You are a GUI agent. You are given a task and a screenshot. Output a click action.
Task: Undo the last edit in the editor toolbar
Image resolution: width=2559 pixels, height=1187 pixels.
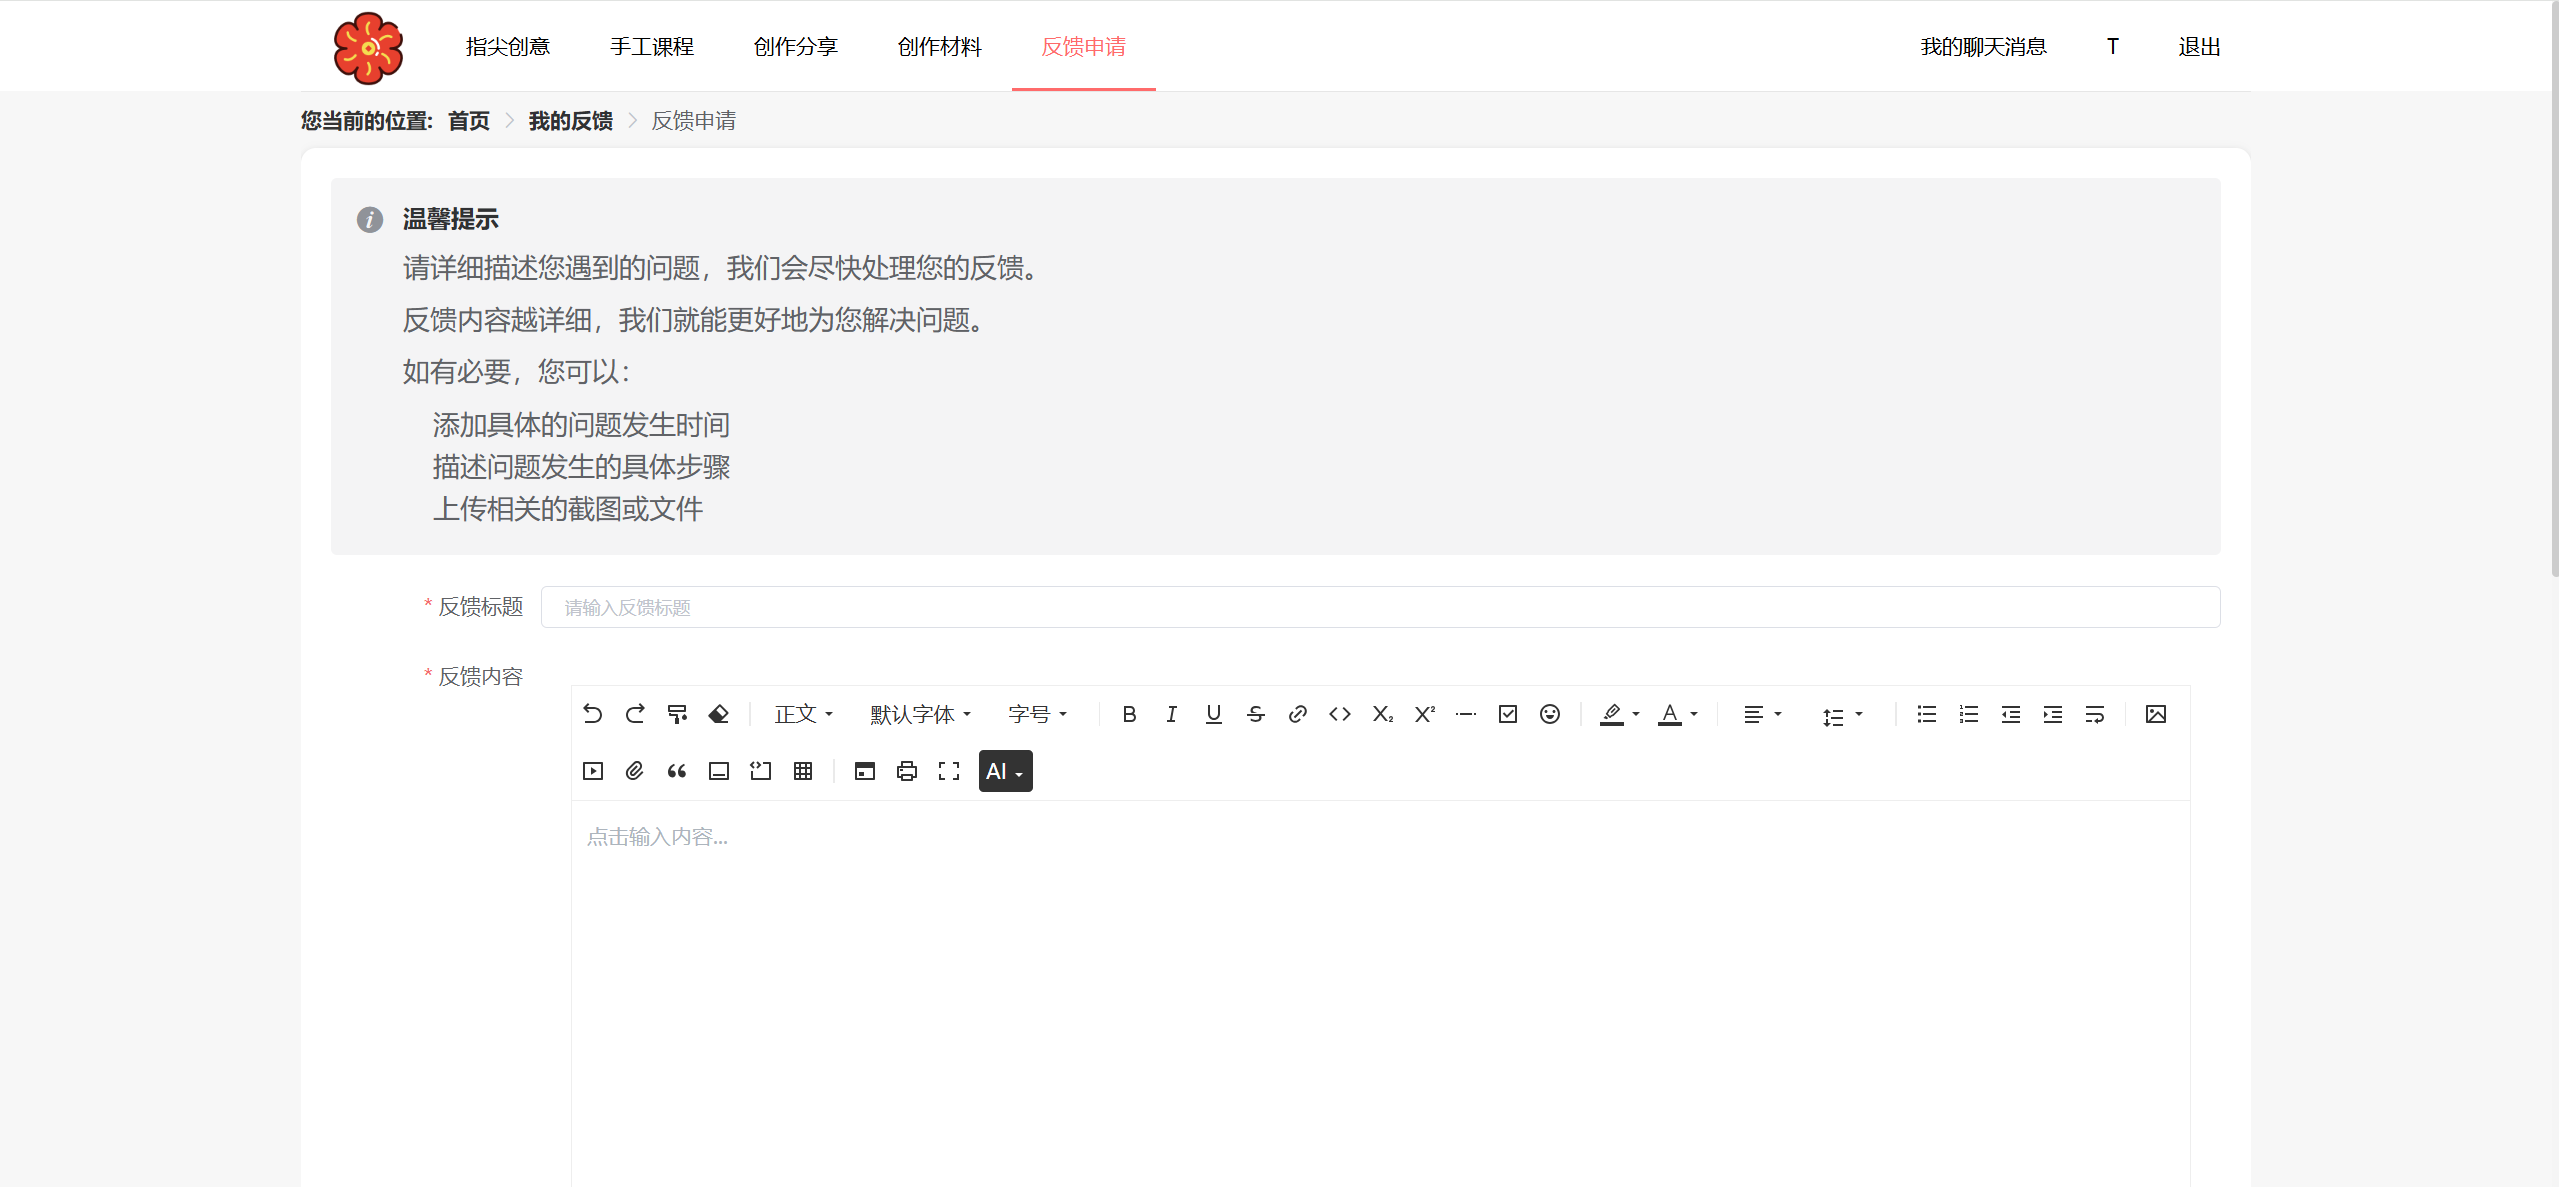point(592,714)
